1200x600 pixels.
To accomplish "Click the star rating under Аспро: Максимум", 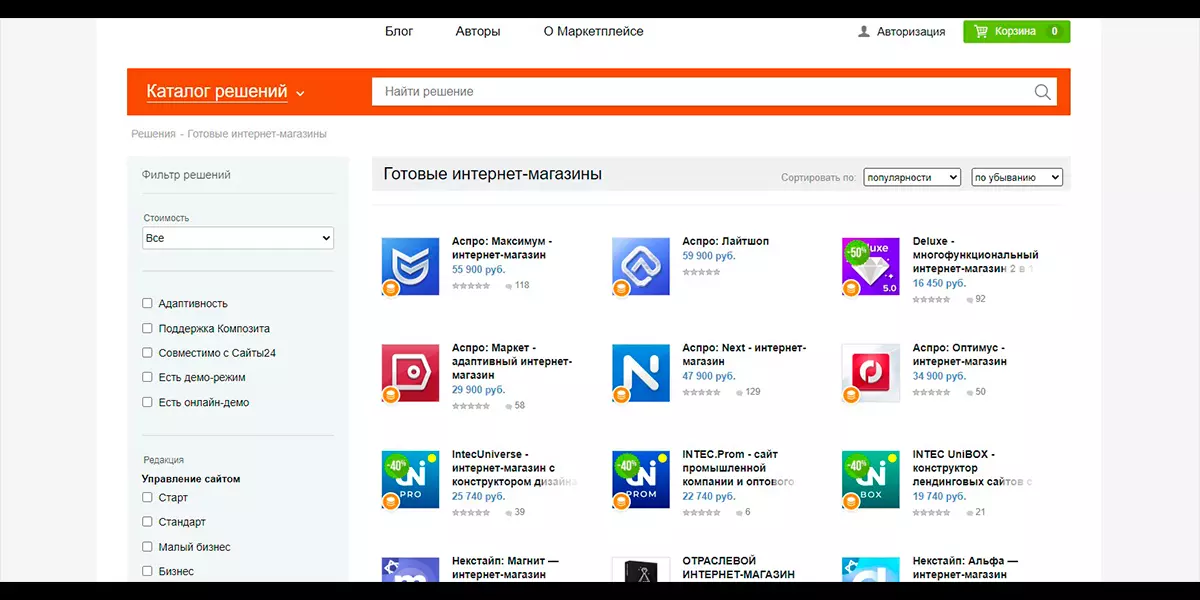I will point(471,286).
